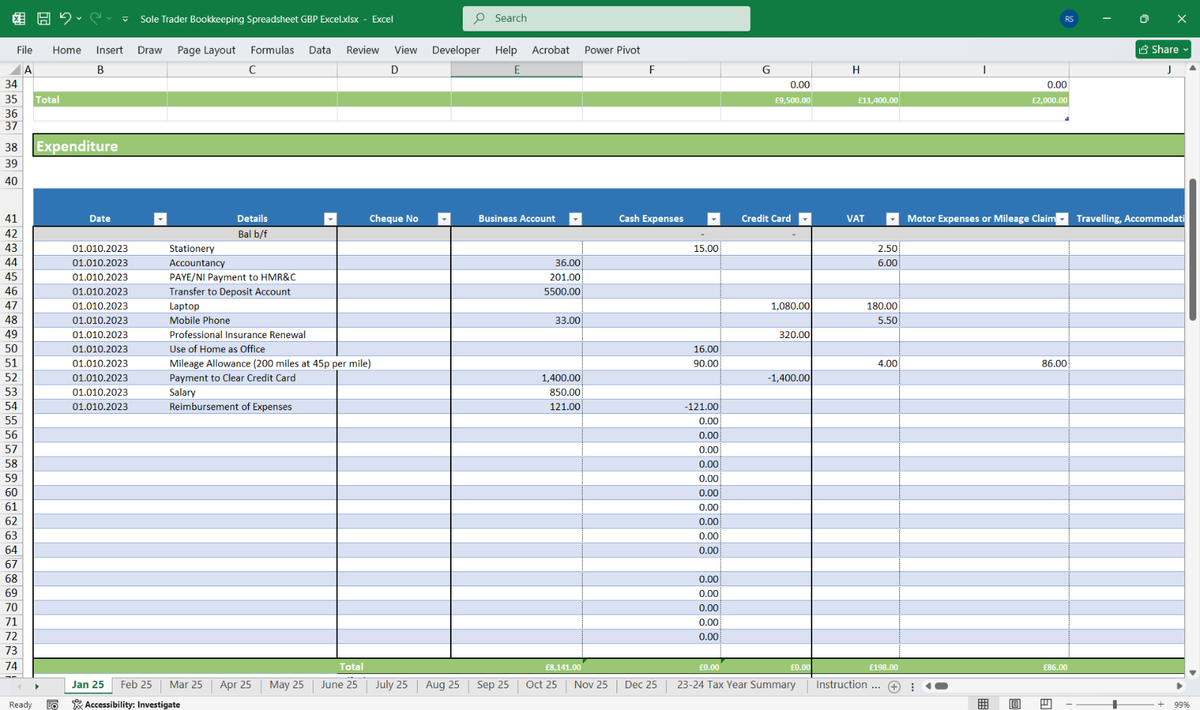This screenshot has width=1200, height=710.
Task: Click the macro recording status bar icon
Action: (x=54, y=704)
